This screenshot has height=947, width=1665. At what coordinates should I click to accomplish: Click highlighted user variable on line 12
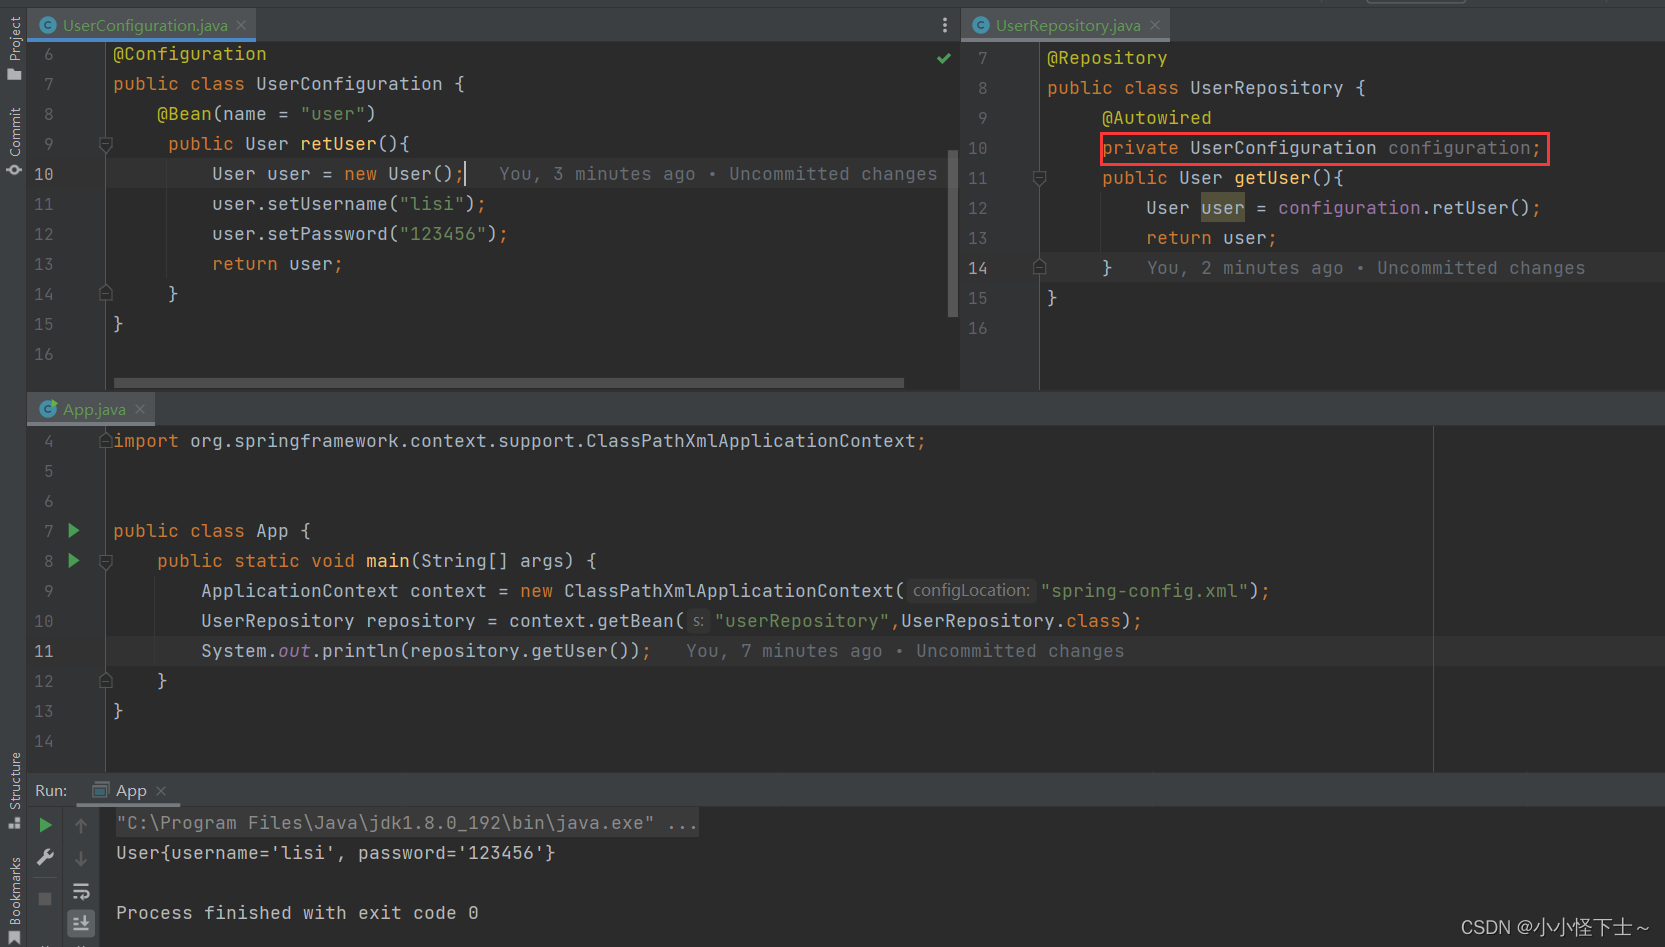pyautogui.click(x=1223, y=208)
